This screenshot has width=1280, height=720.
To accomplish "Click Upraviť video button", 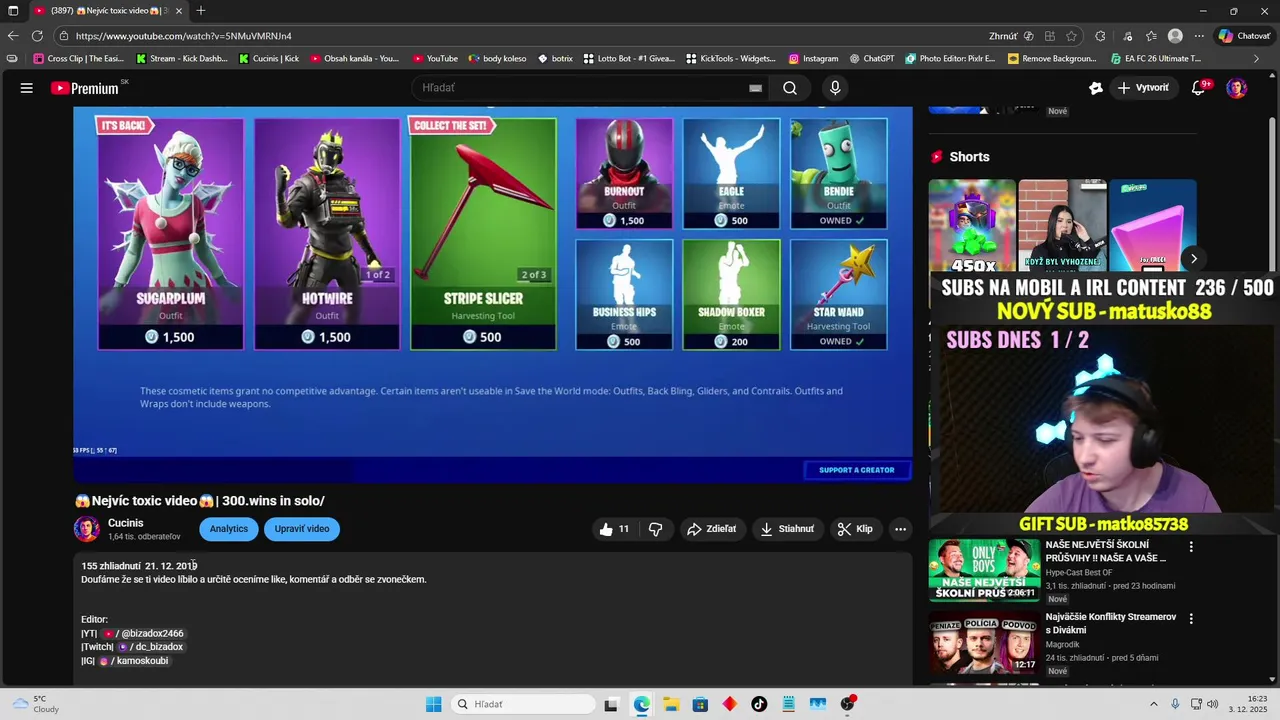I will click(302, 529).
